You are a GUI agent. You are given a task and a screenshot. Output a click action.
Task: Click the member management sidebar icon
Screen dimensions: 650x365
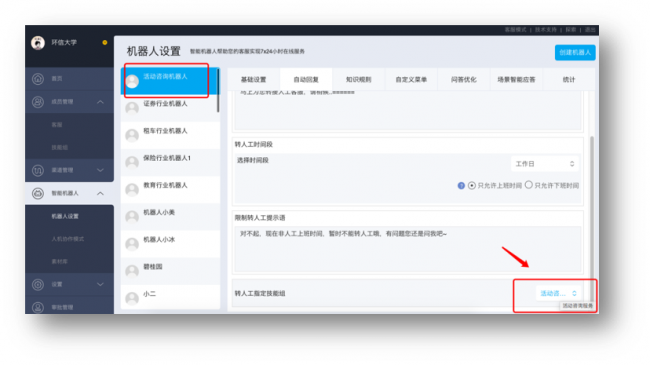click(x=38, y=102)
